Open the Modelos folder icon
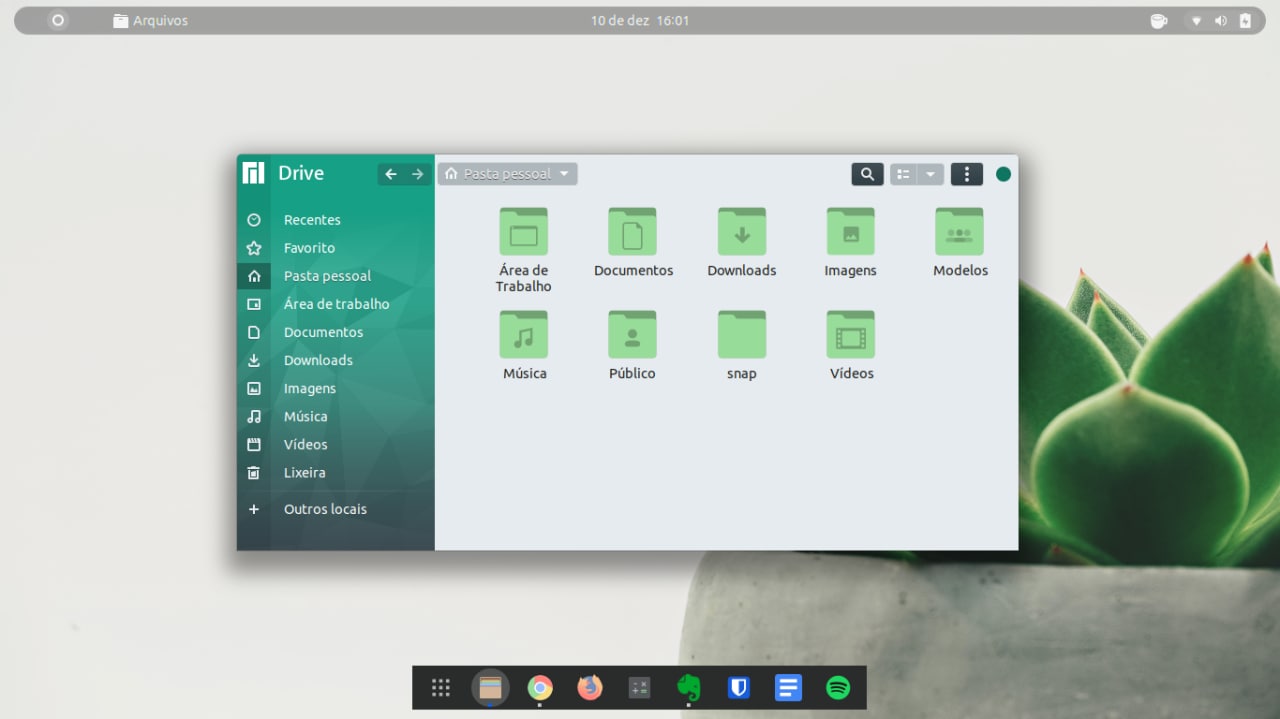 tap(959, 232)
